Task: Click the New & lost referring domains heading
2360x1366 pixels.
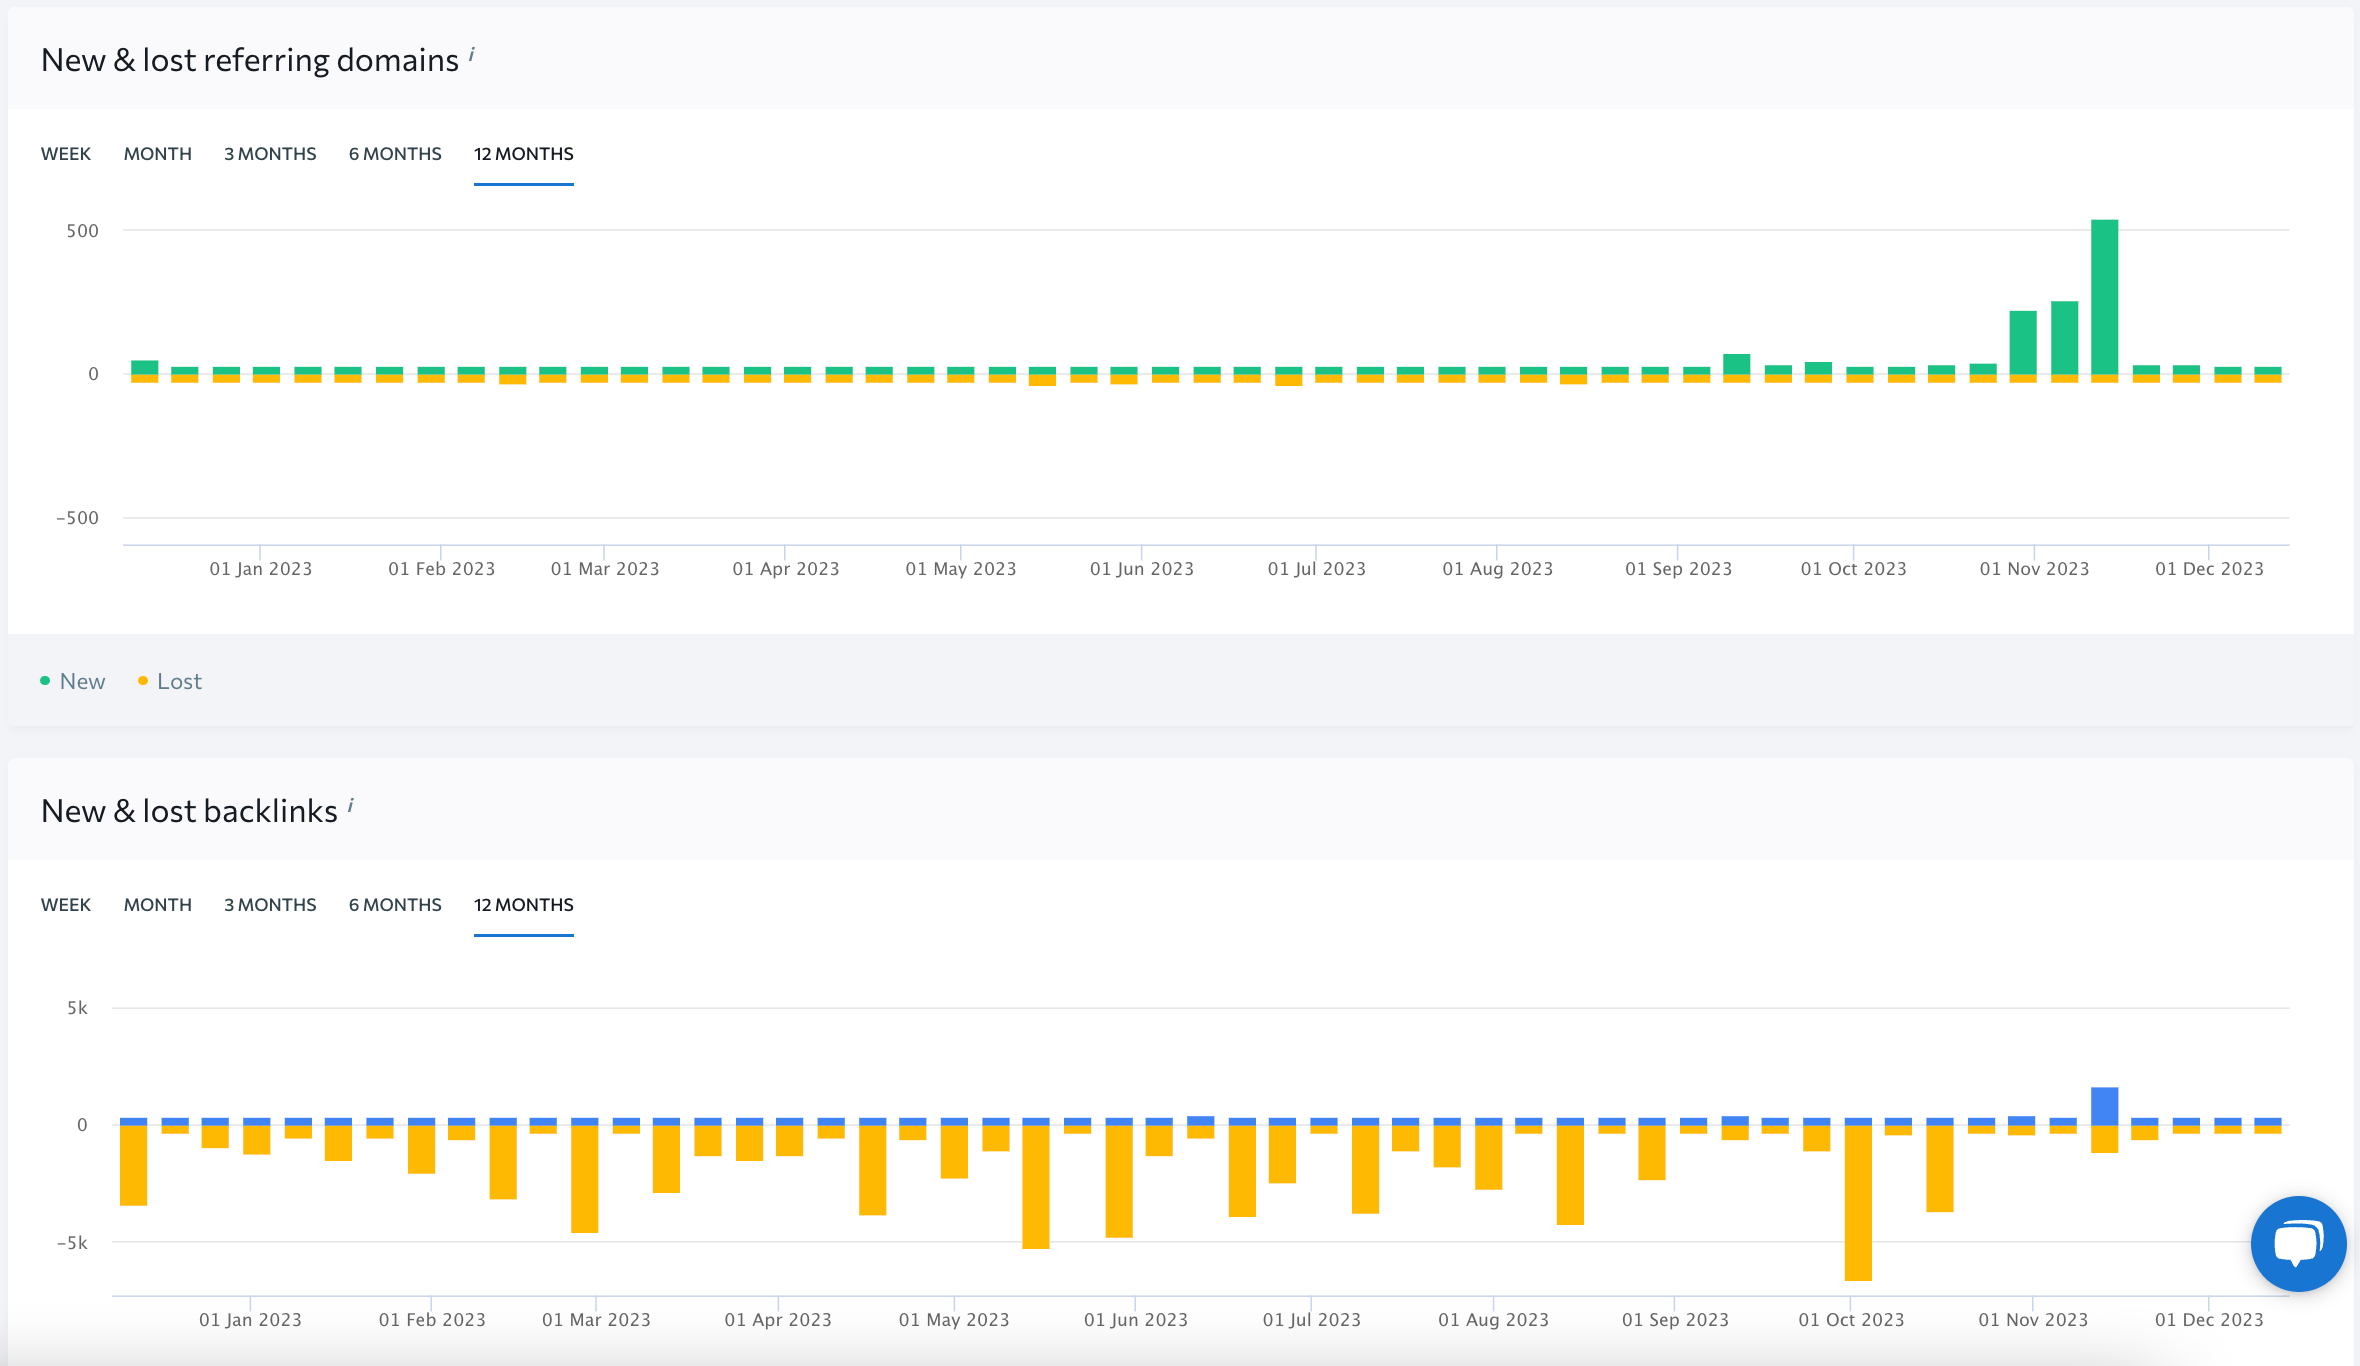Action: 247,59
